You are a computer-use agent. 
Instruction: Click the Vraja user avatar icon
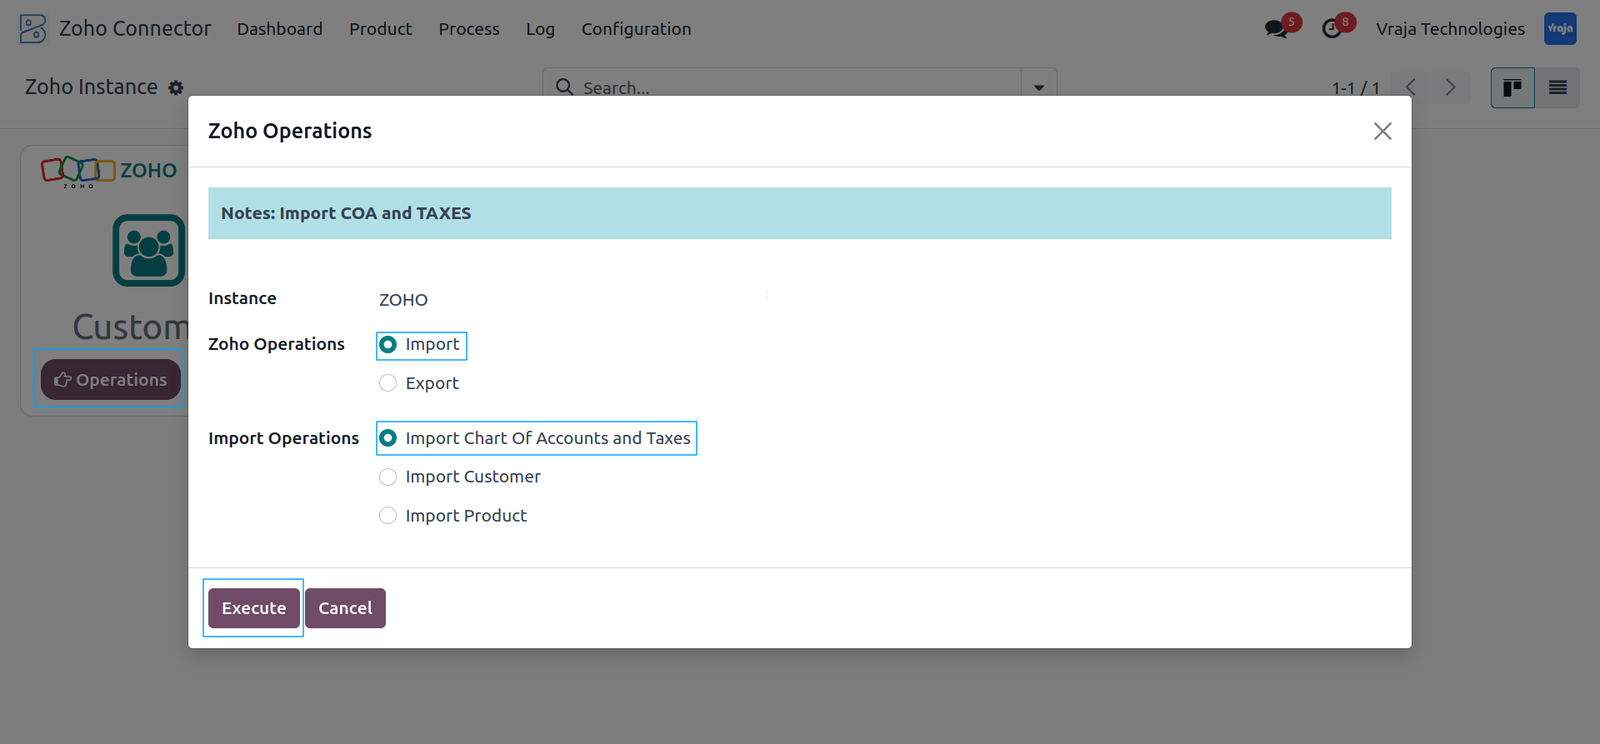point(1560,28)
